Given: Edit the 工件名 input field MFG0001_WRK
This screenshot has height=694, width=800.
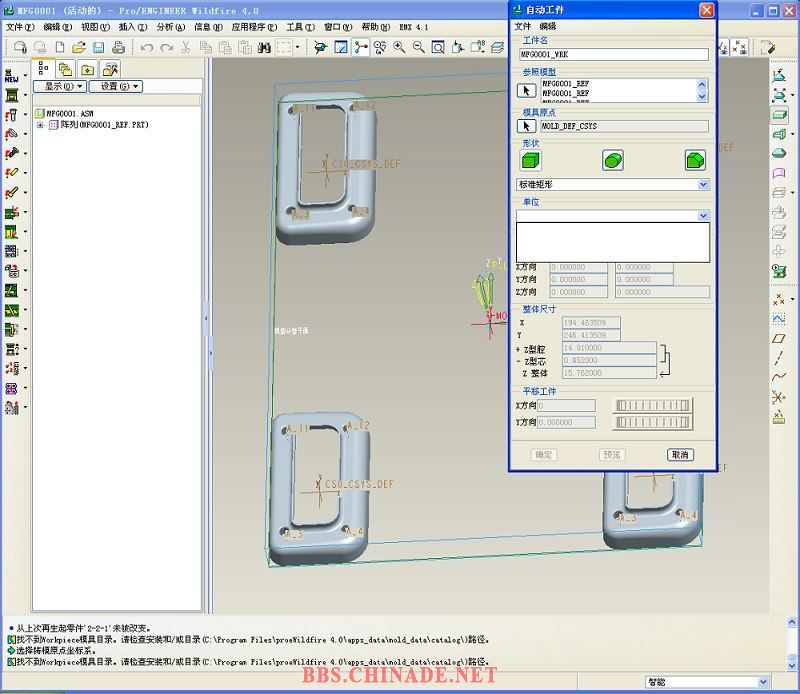Looking at the screenshot, I should click(614, 55).
